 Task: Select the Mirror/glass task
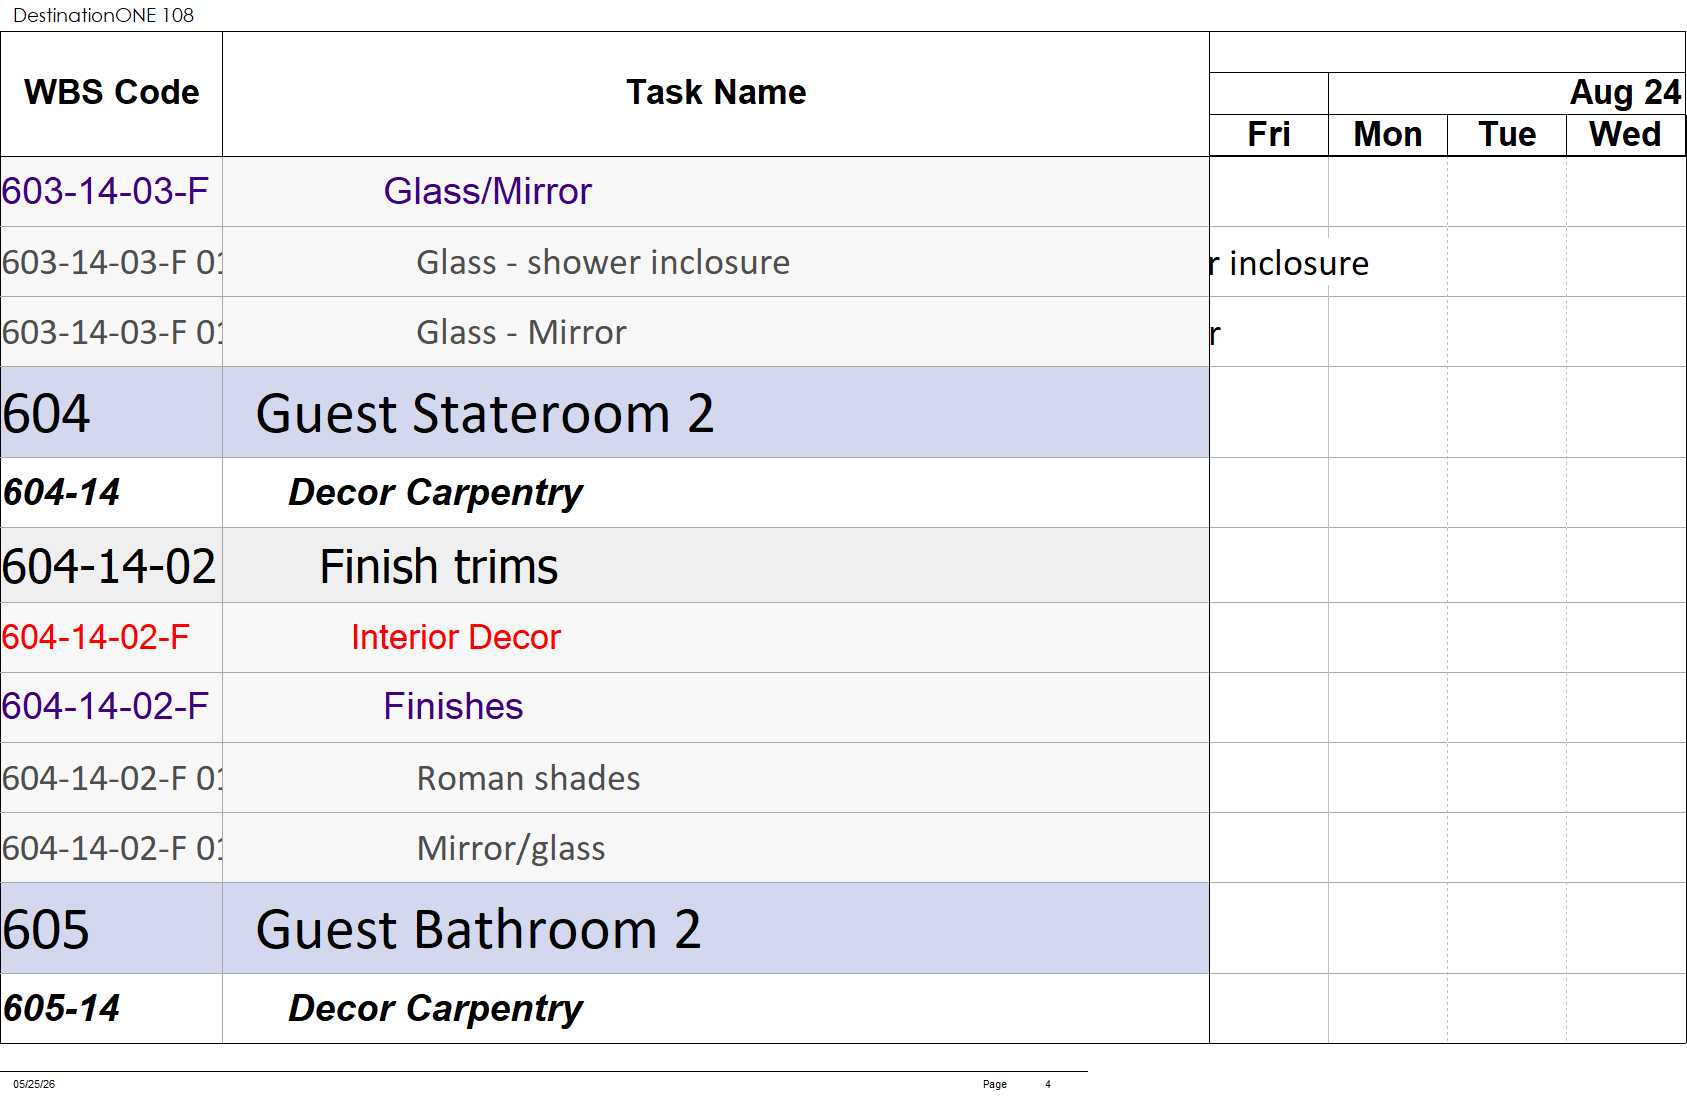pyautogui.click(x=511, y=848)
